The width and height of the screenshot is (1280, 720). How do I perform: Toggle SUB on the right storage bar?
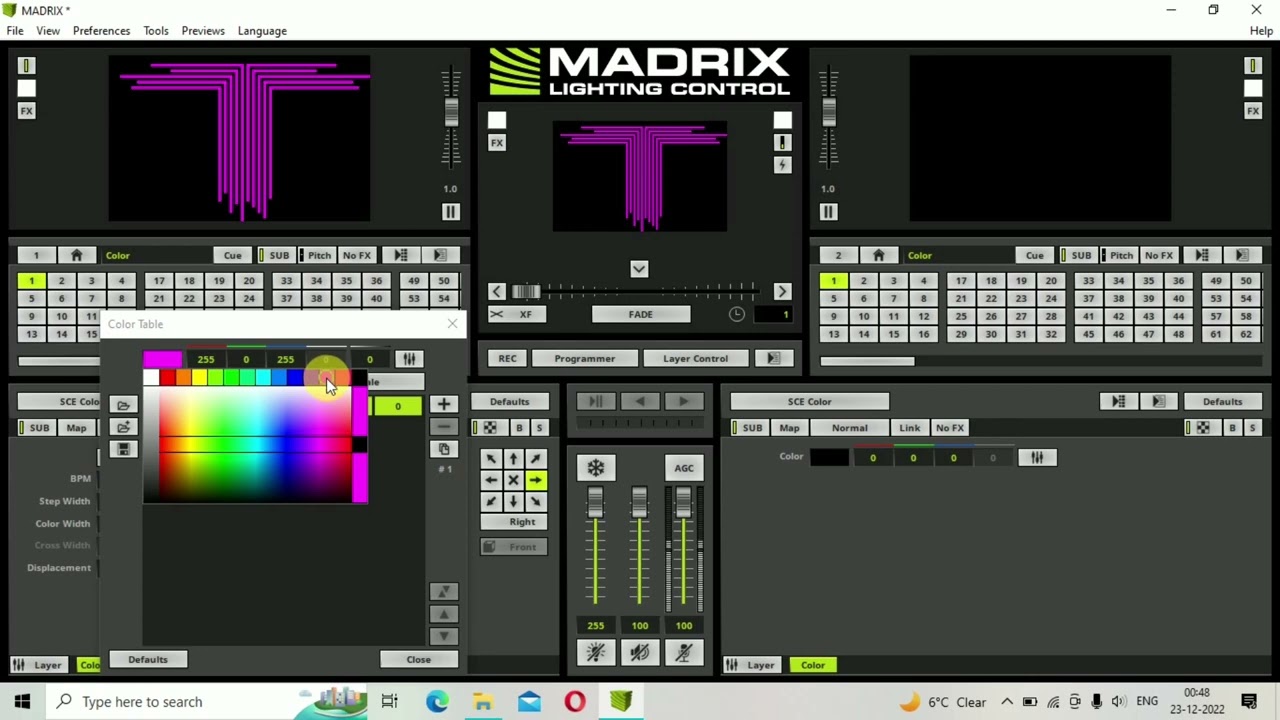pyautogui.click(x=1077, y=255)
